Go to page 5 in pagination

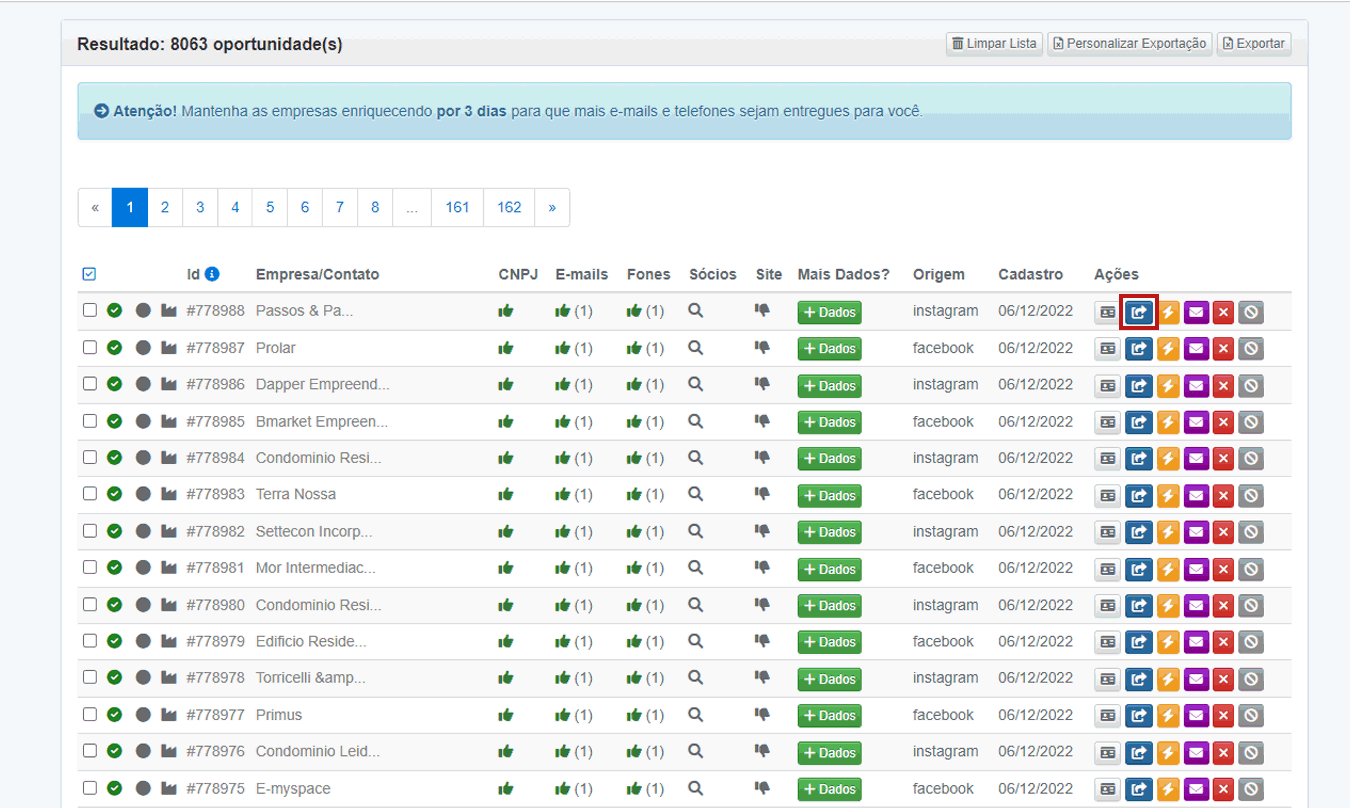click(x=270, y=207)
